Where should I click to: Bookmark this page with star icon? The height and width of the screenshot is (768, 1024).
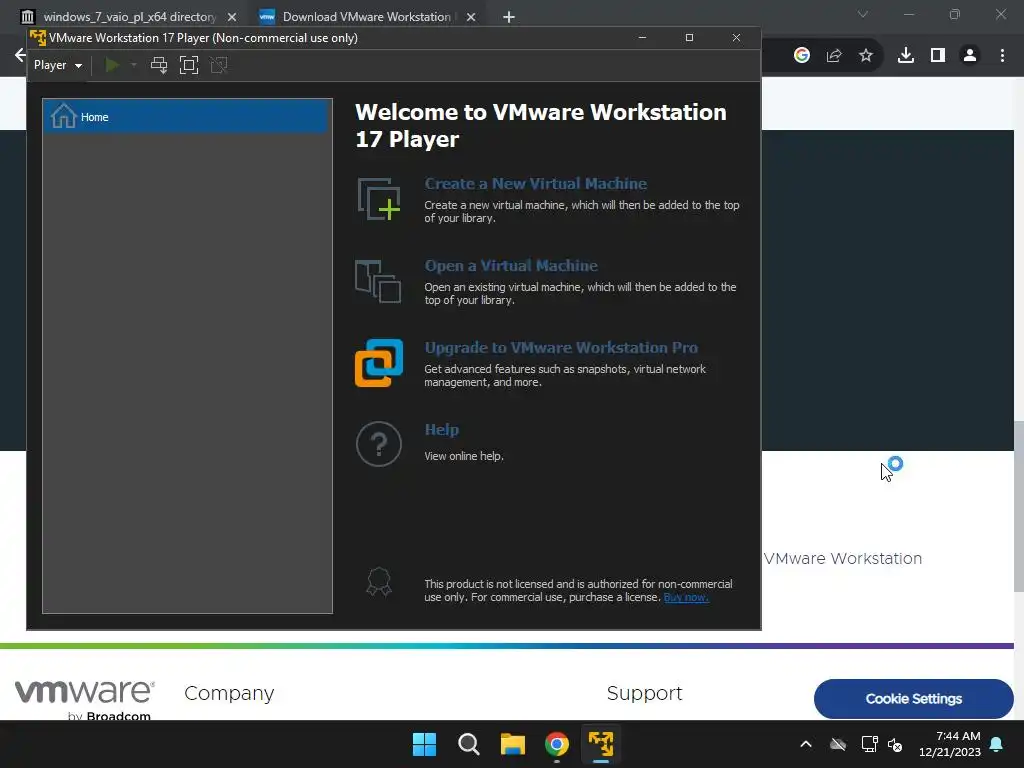coord(866,56)
